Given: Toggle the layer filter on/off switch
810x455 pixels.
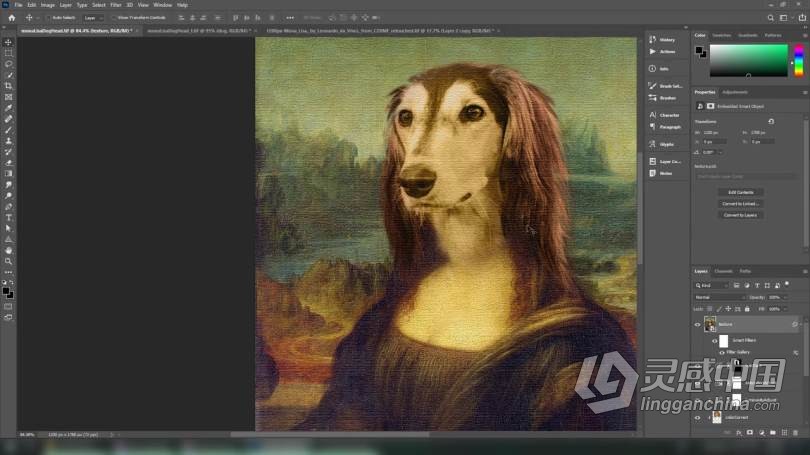Looking at the screenshot, I should (x=787, y=284).
